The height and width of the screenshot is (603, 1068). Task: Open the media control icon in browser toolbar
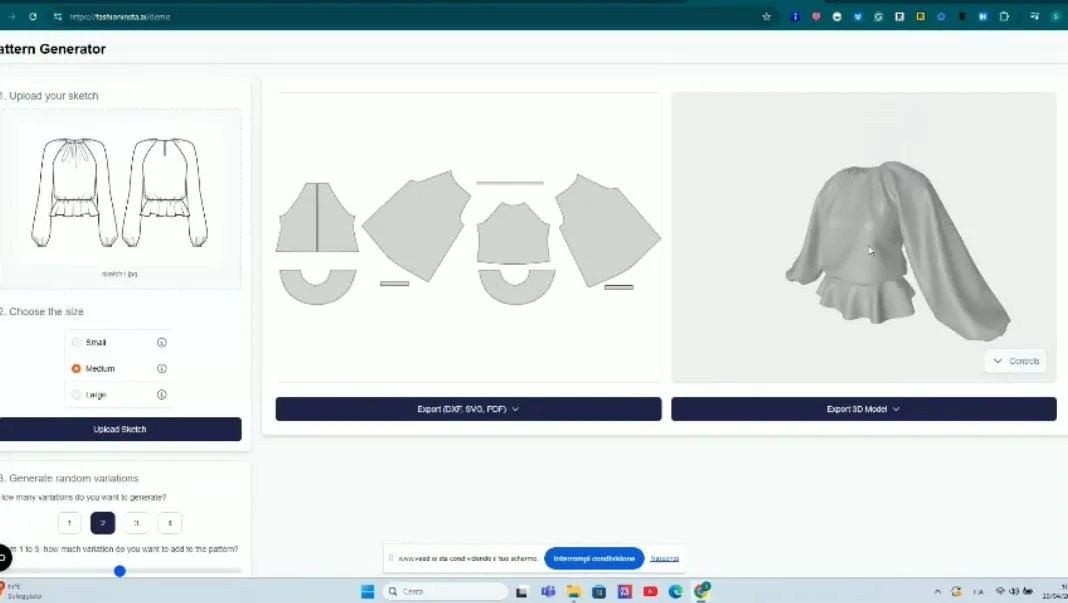click(x=1035, y=16)
